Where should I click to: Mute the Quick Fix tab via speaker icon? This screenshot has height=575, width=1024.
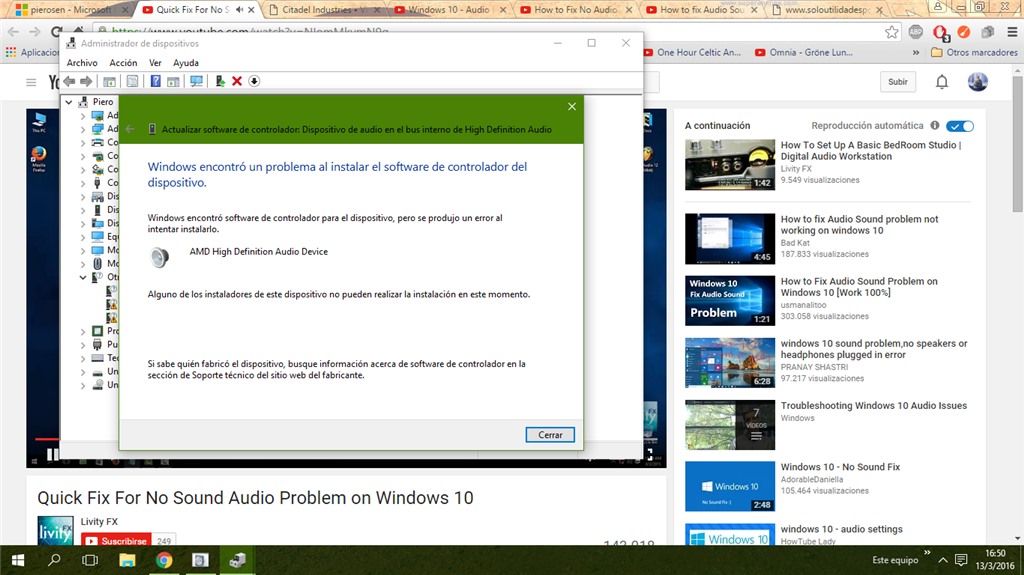point(239,10)
